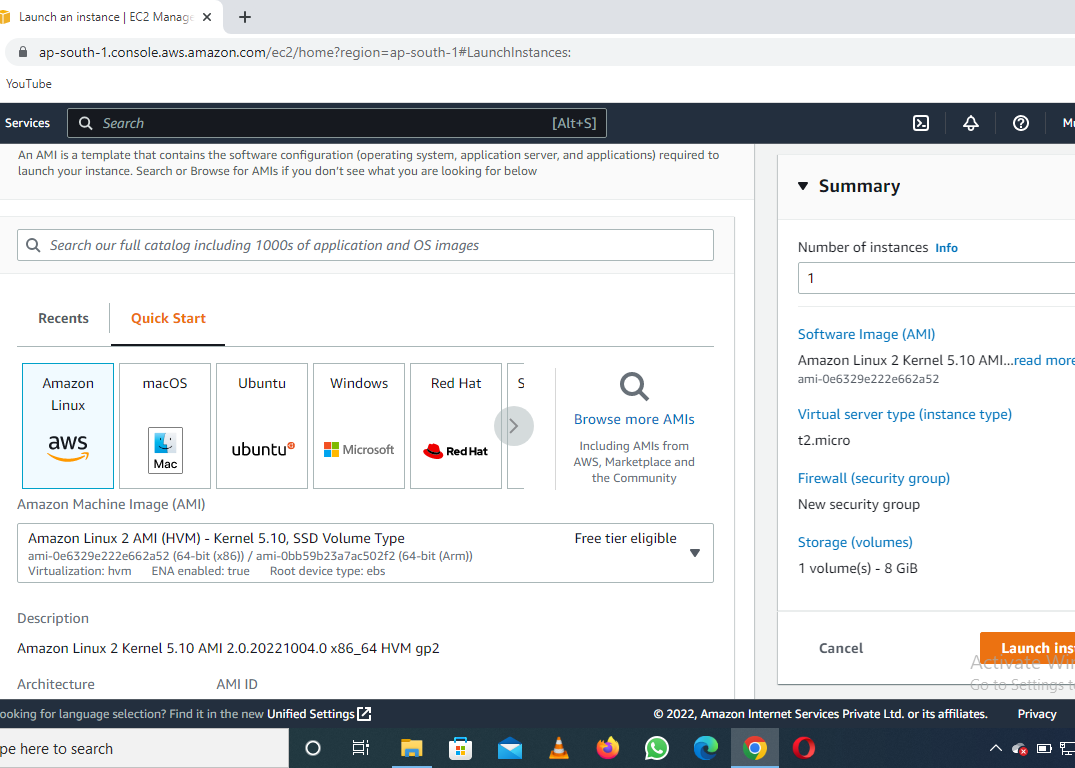This screenshot has height=768, width=1075.
Task: Open File Explorer from taskbar
Action: [411, 748]
